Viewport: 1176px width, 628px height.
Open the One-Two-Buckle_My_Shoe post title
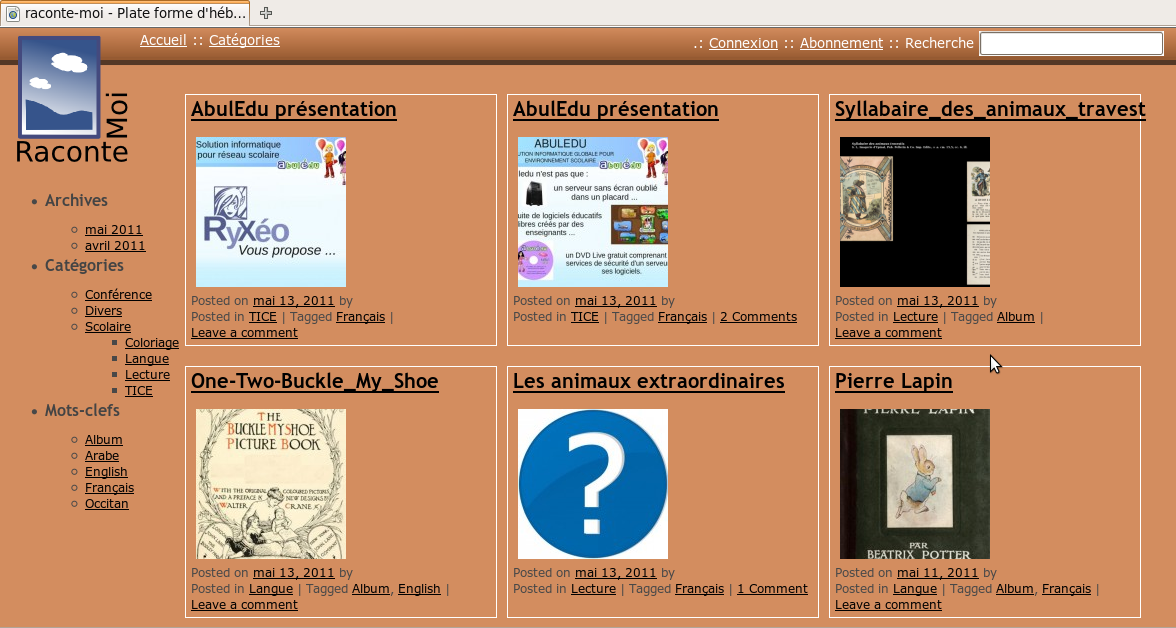coord(314,381)
